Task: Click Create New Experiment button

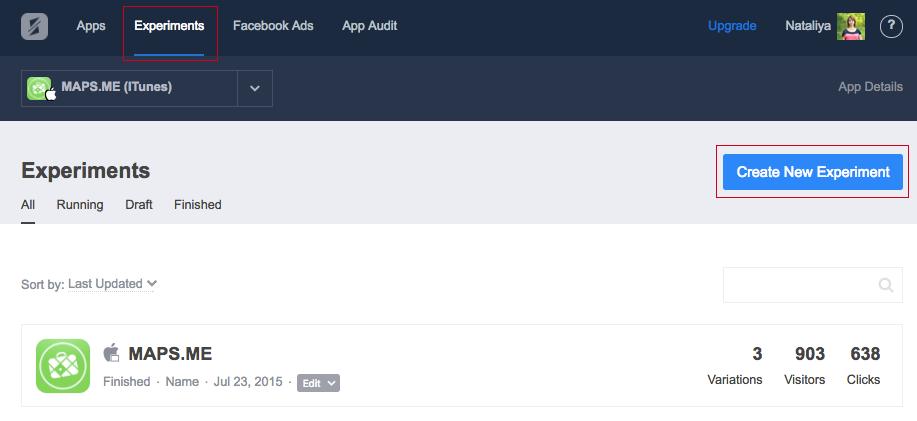Action: click(x=813, y=172)
